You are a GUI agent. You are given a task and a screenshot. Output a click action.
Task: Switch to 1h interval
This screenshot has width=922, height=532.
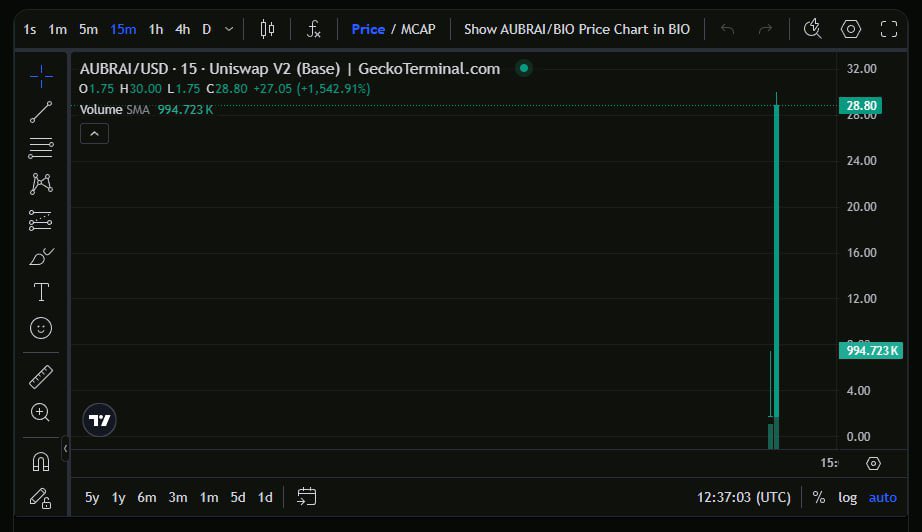point(155,29)
